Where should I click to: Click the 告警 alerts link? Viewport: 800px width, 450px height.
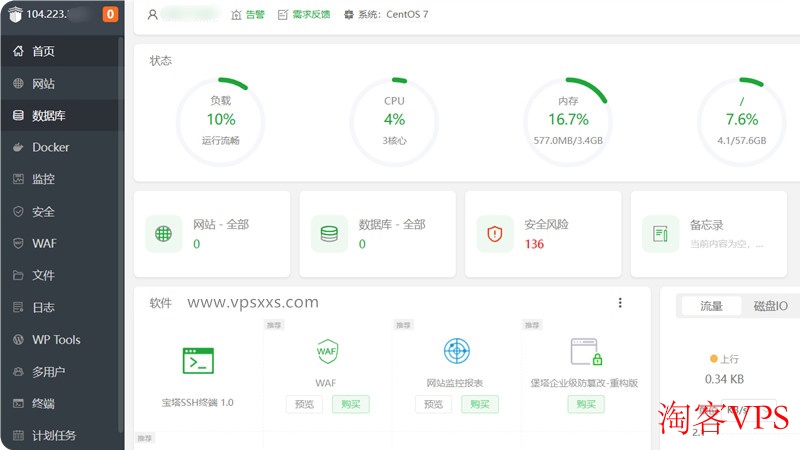click(255, 15)
